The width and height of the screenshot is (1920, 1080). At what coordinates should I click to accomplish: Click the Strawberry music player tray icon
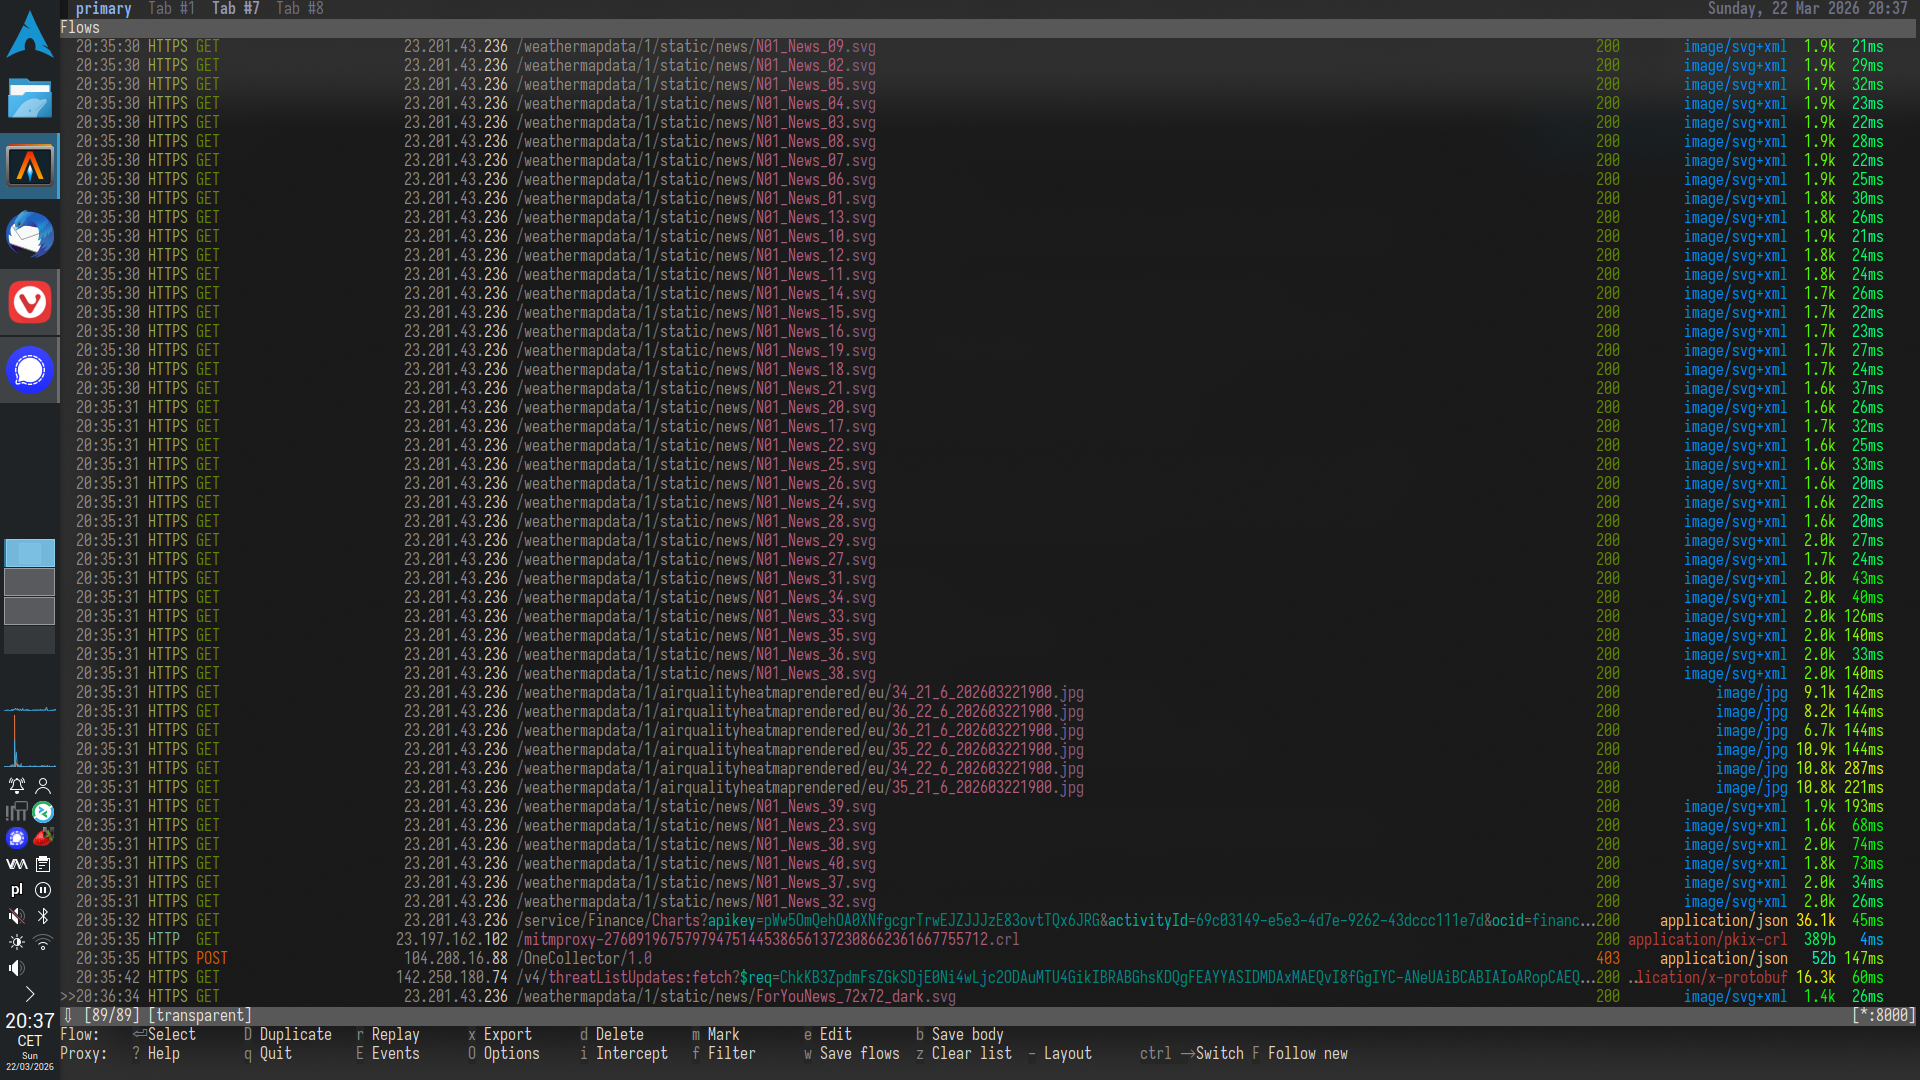click(43, 838)
